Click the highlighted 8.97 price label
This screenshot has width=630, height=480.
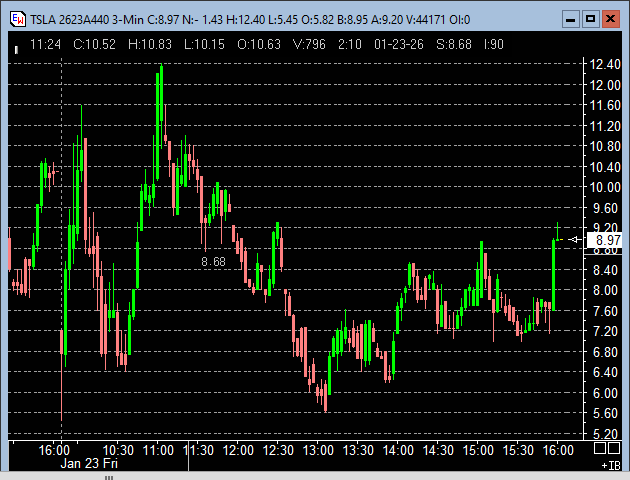[x=606, y=240]
